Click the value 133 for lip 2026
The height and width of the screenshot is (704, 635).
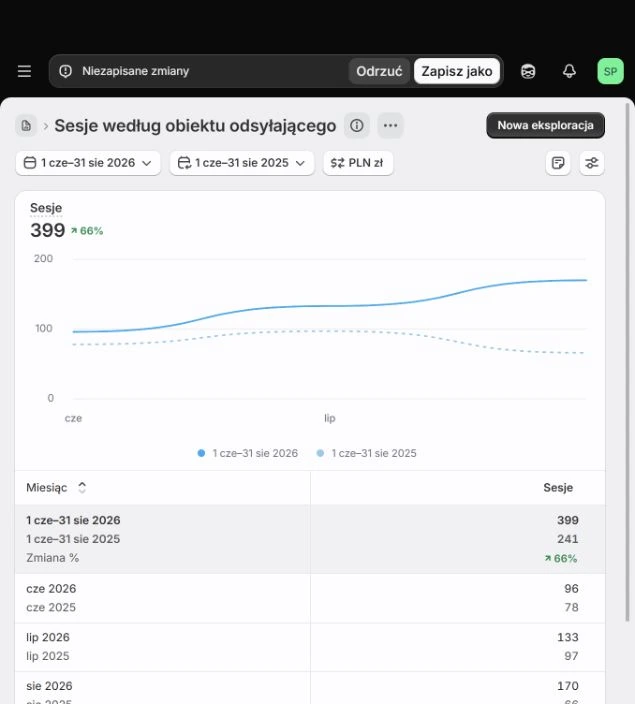568,637
